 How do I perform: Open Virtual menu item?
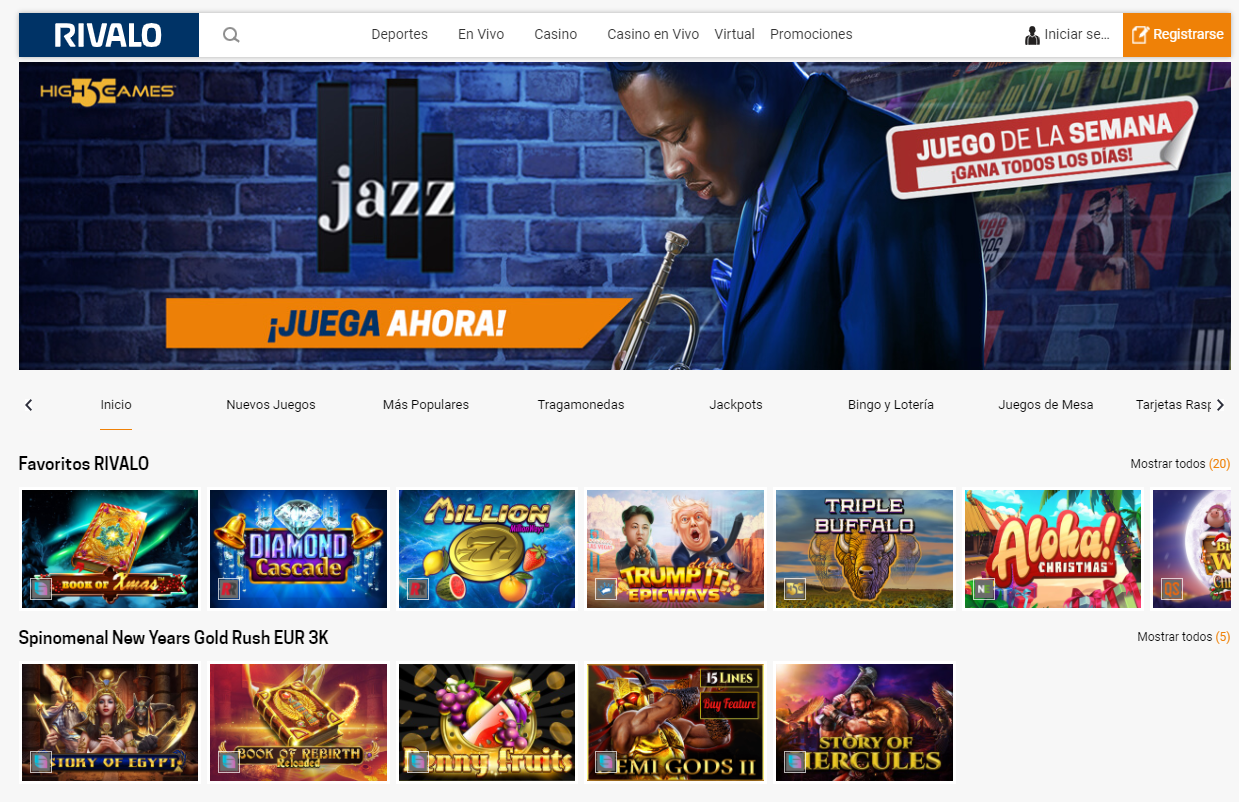click(734, 34)
